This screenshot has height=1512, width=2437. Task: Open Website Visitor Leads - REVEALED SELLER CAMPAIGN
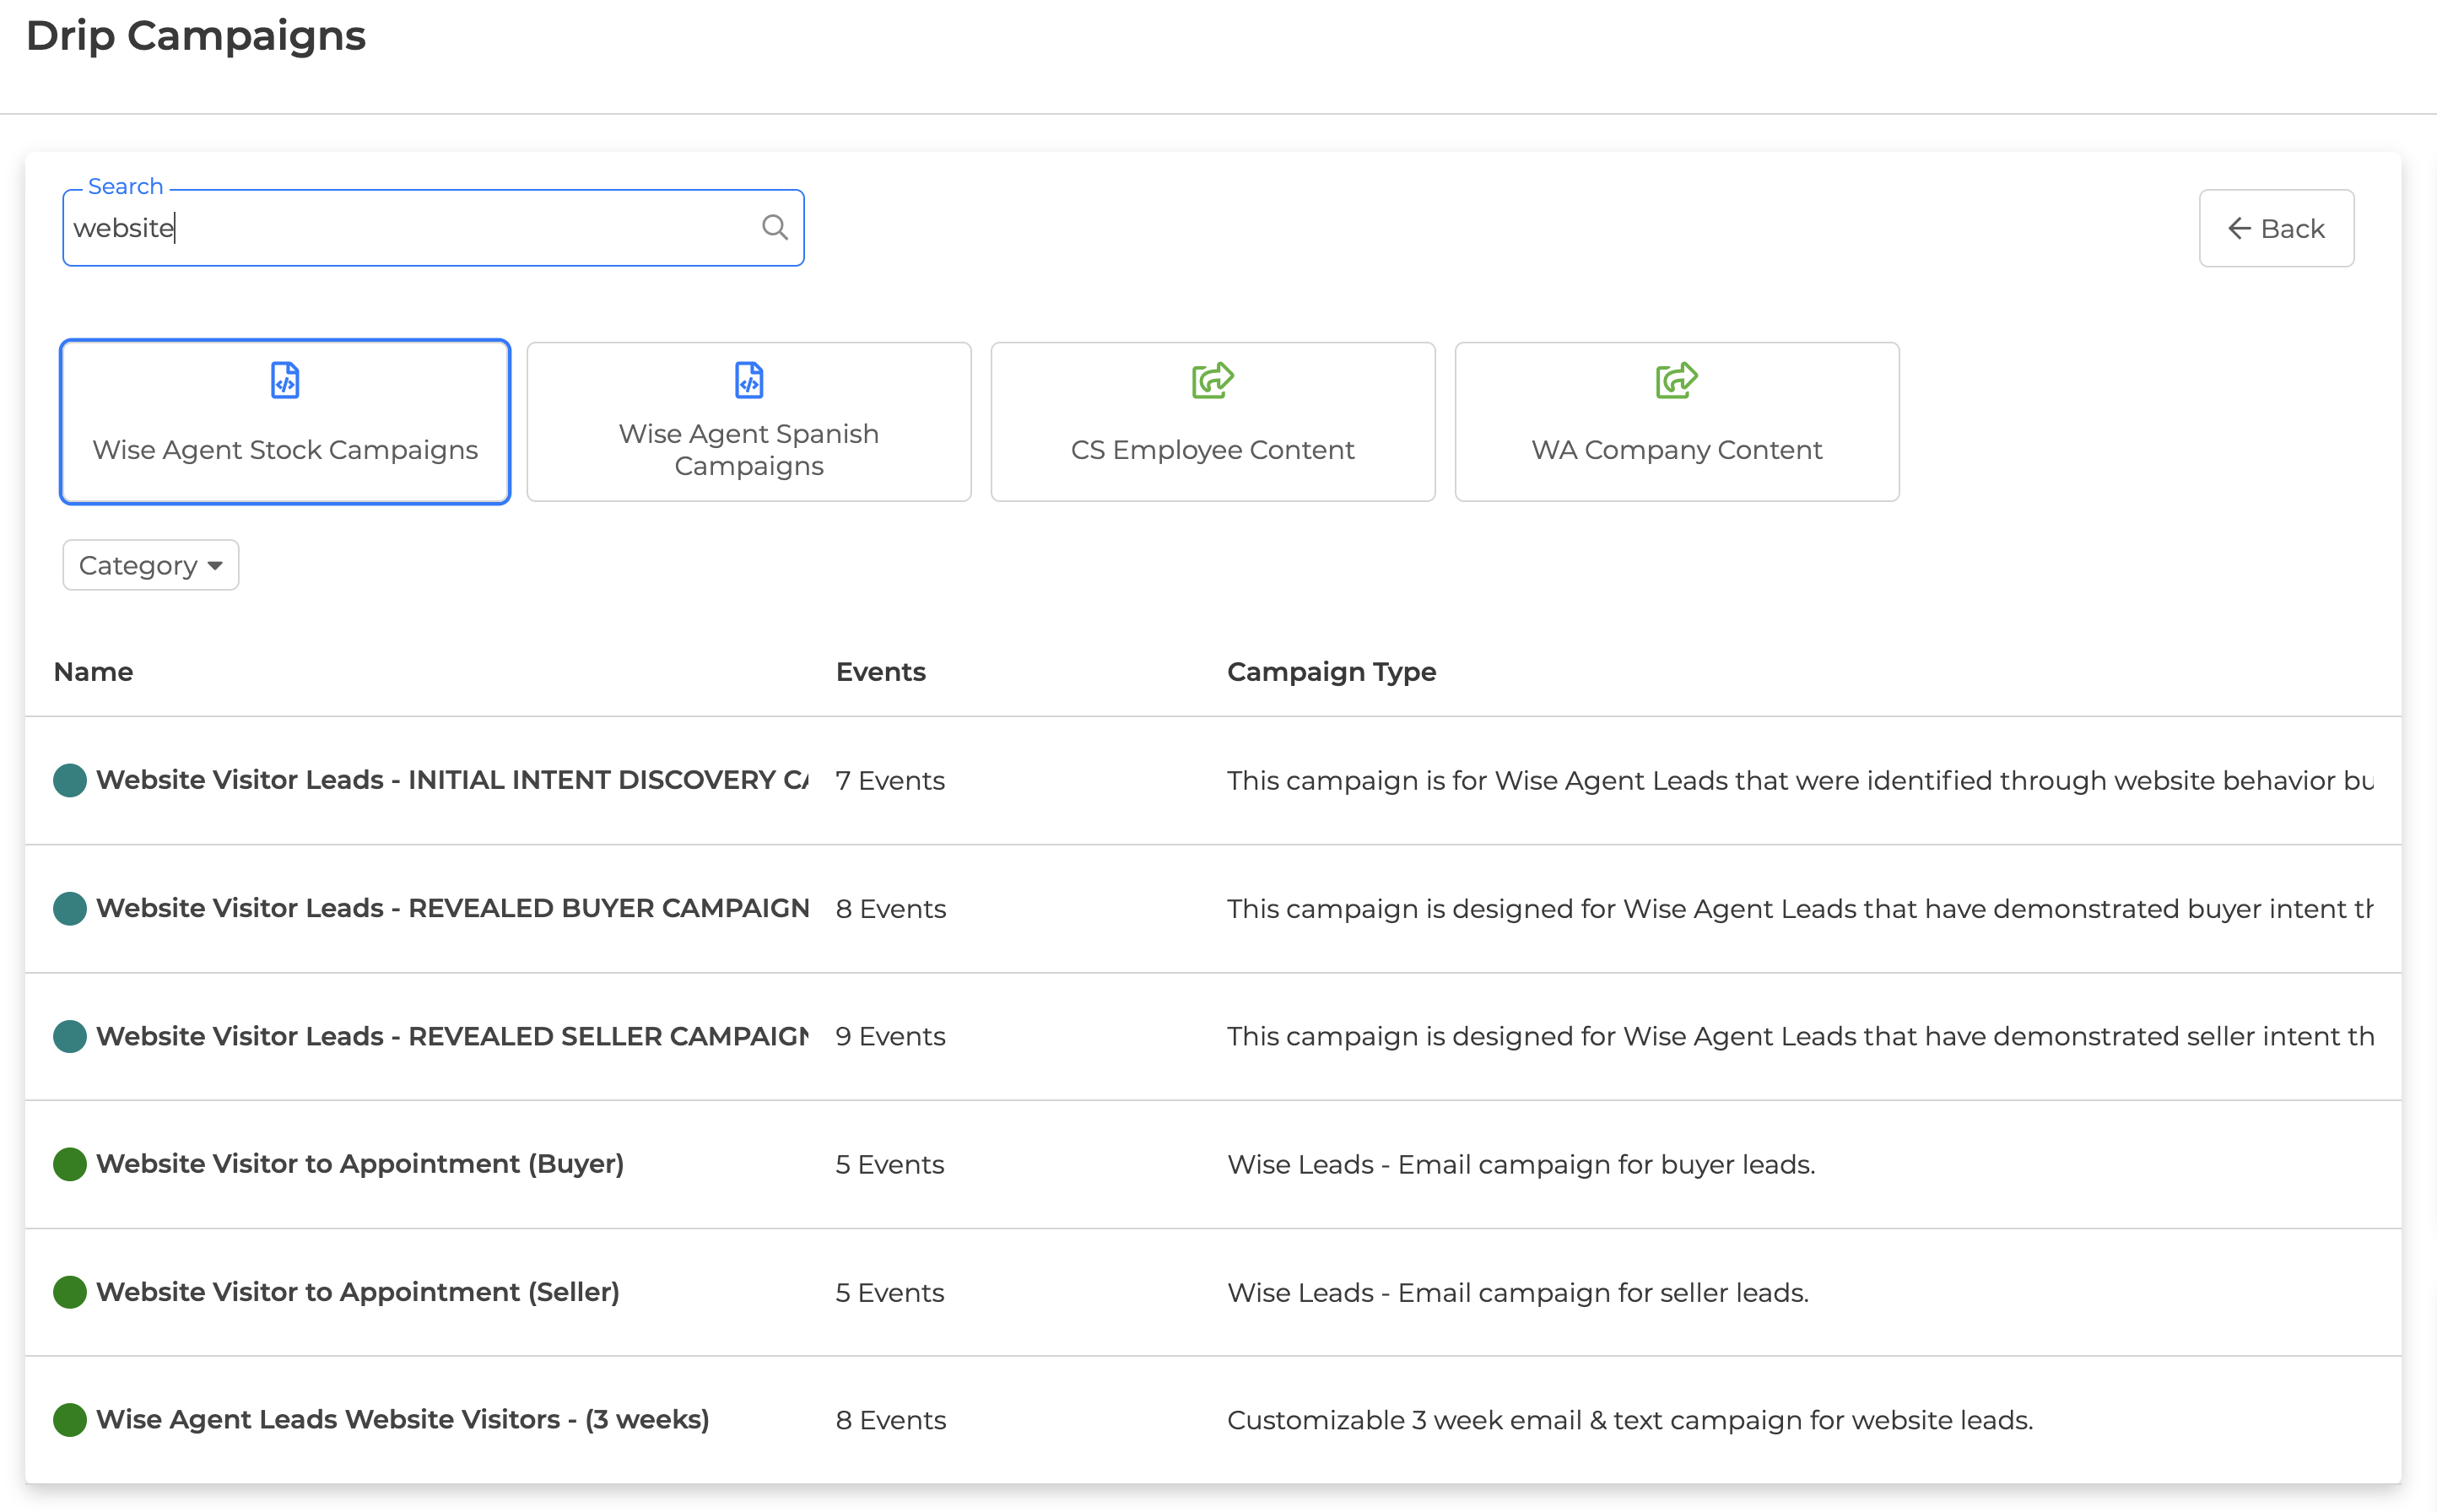point(452,1036)
